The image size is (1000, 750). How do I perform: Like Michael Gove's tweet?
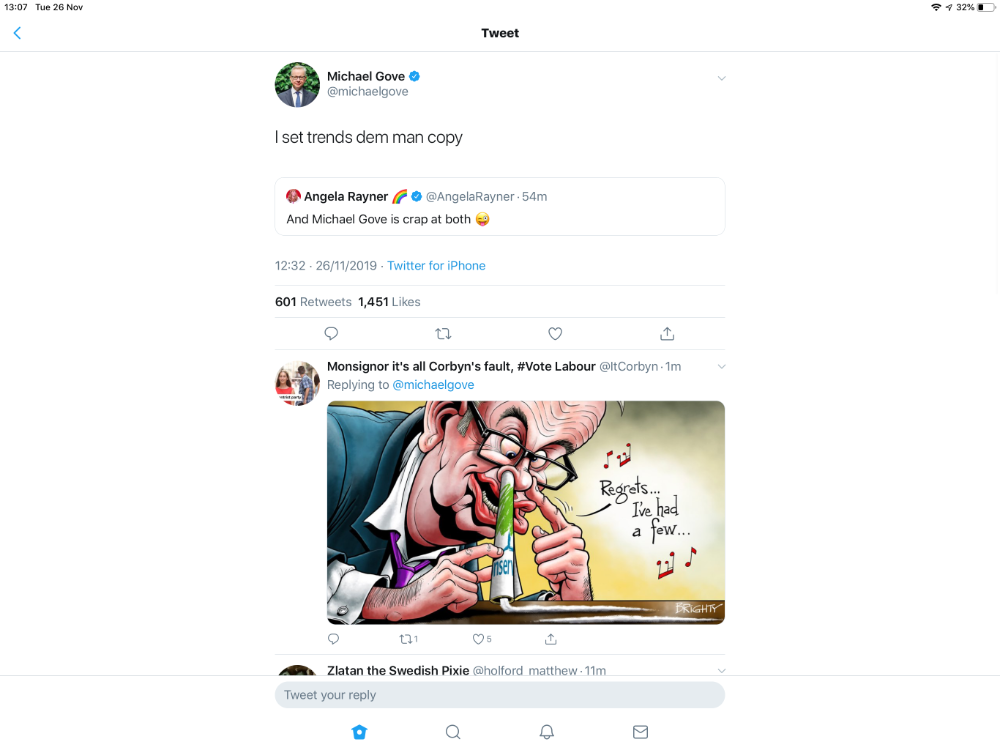pyautogui.click(x=555, y=333)
